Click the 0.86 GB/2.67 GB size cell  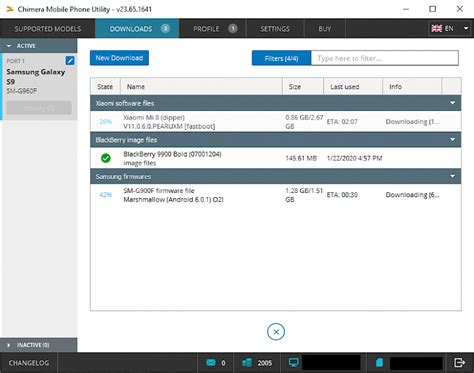coord(304,122)
